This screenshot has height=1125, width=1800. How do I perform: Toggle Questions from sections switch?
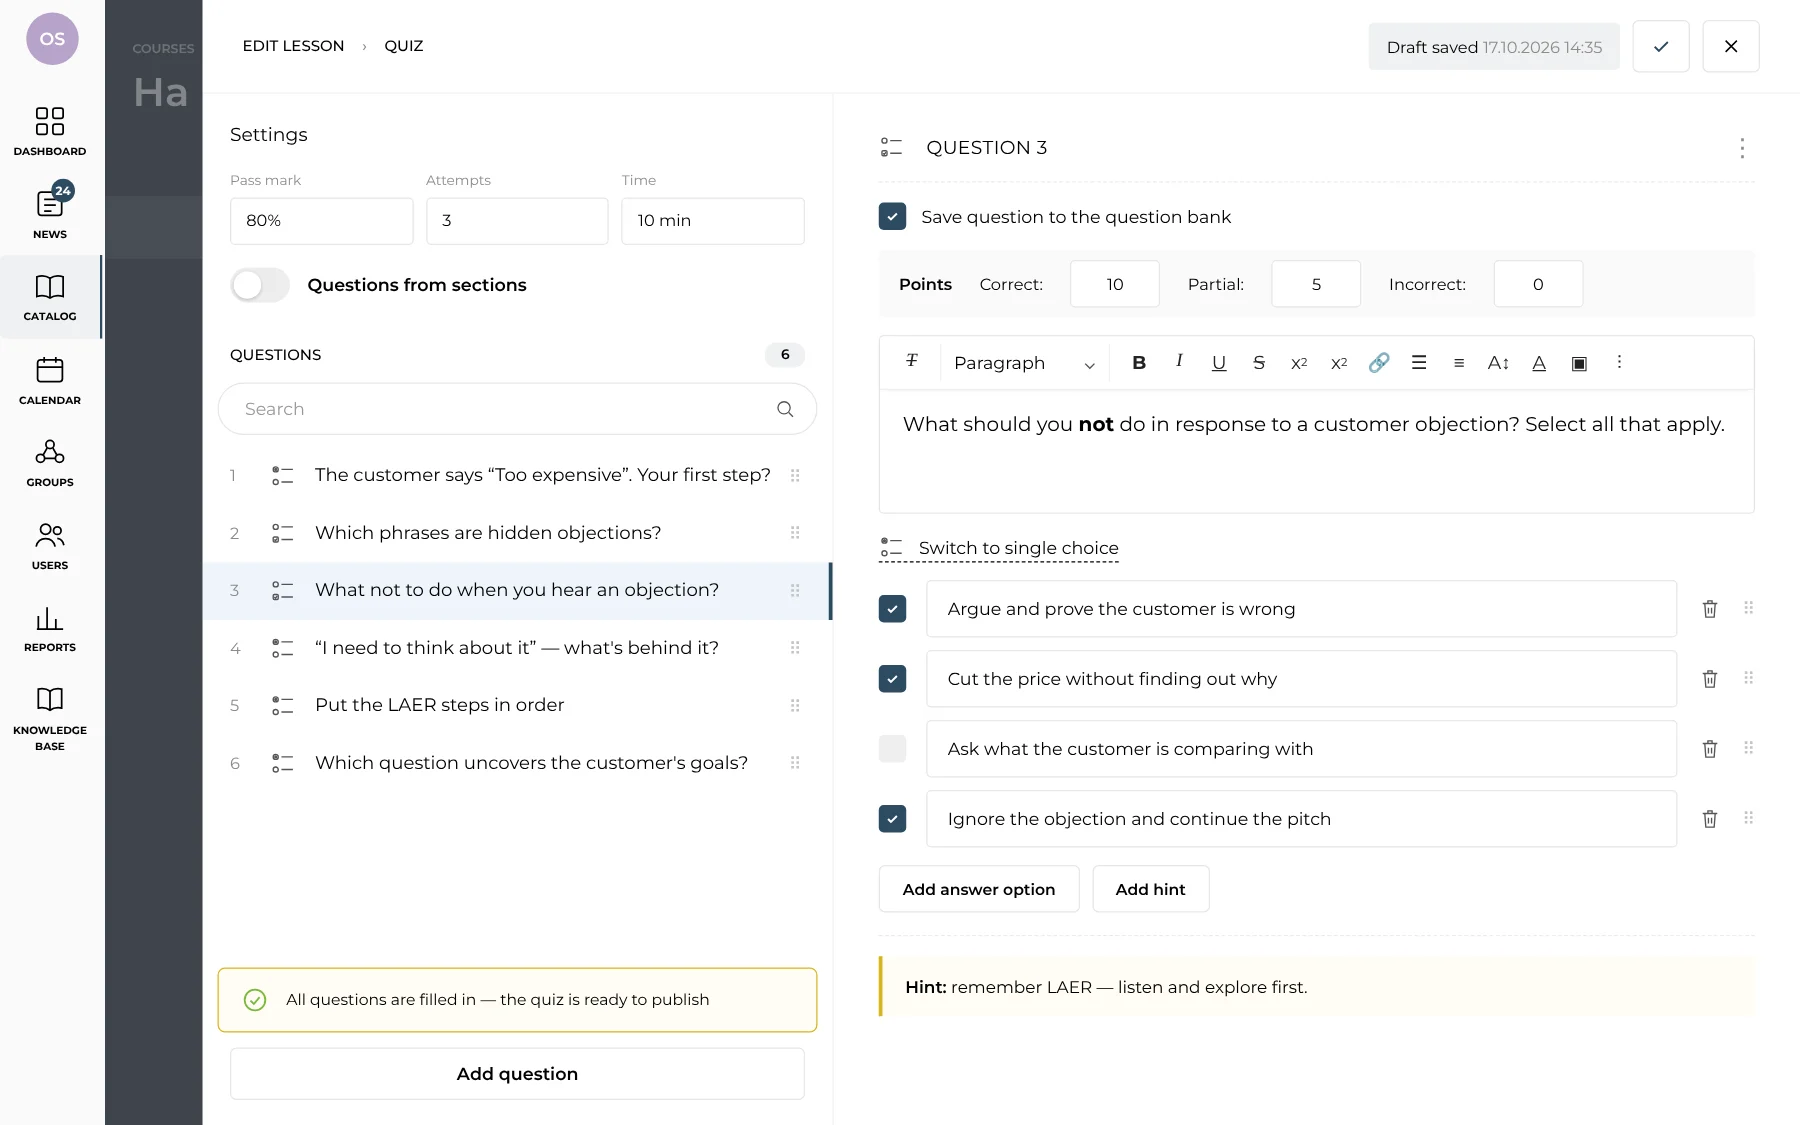[x=260, y=285]
